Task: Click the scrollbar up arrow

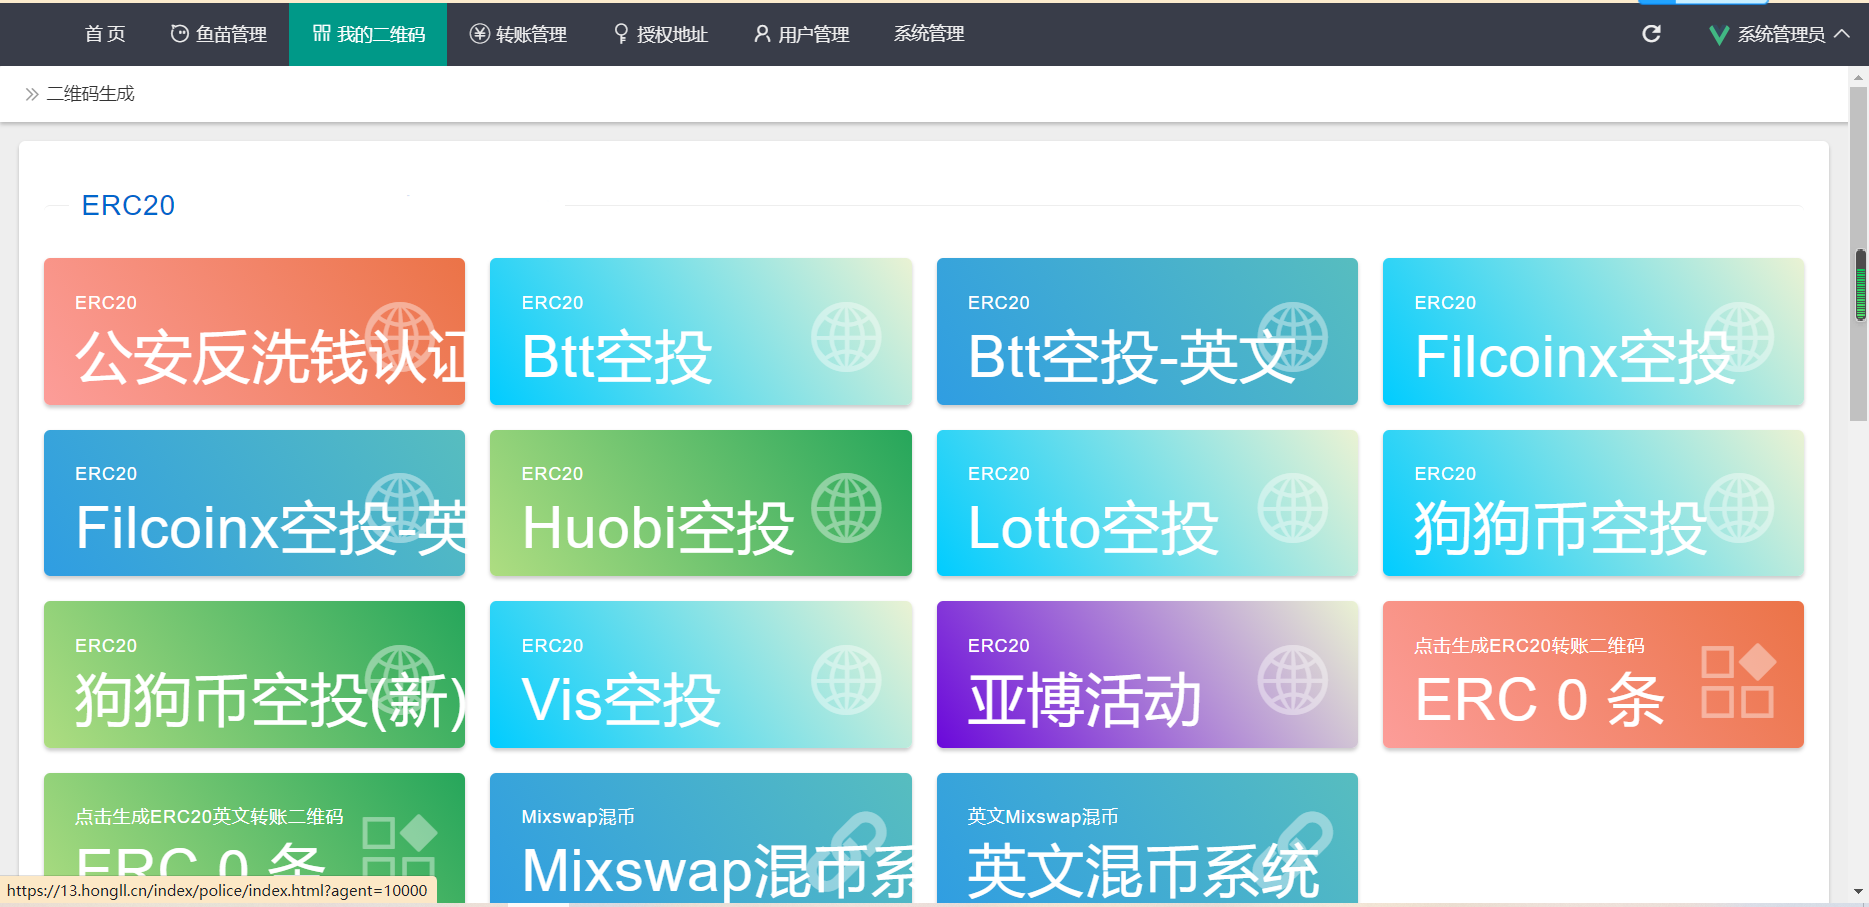Action: (1858, 76)
